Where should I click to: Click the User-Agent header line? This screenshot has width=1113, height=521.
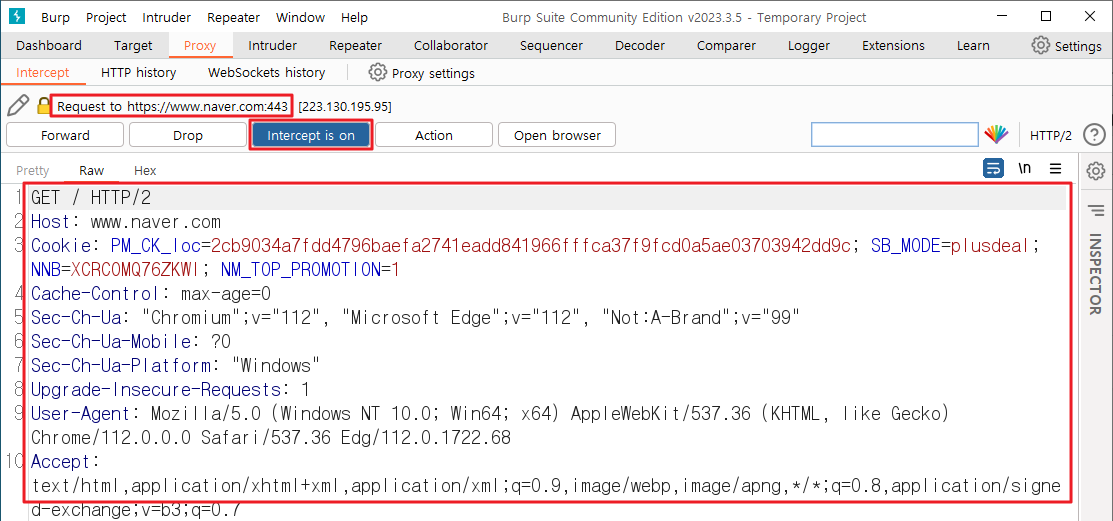(490, 425)
